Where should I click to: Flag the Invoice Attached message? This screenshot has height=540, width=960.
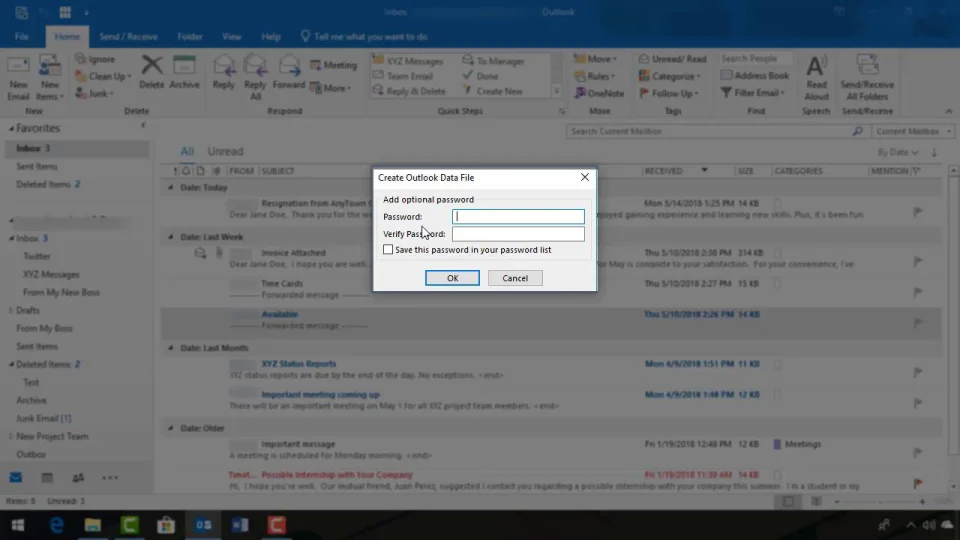(x=918, y=261)
